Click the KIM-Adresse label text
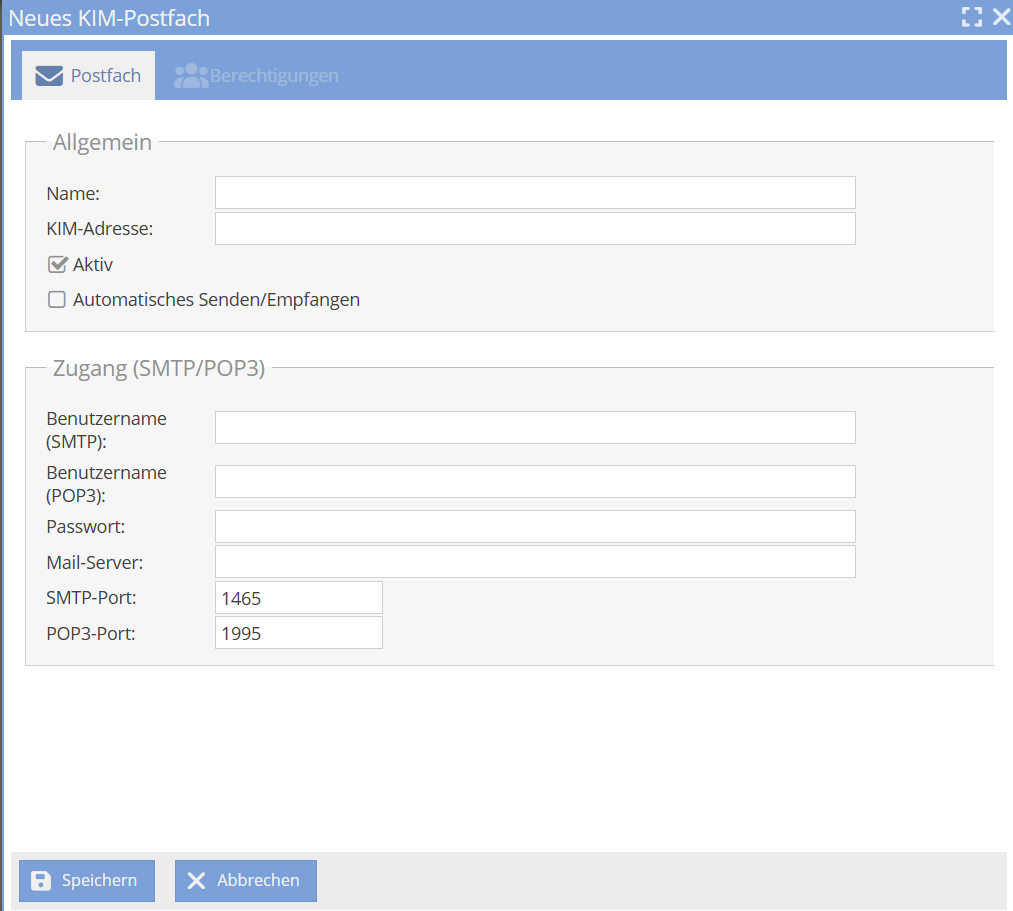Viewport: 1013px width, 911px height. [99, 229]
